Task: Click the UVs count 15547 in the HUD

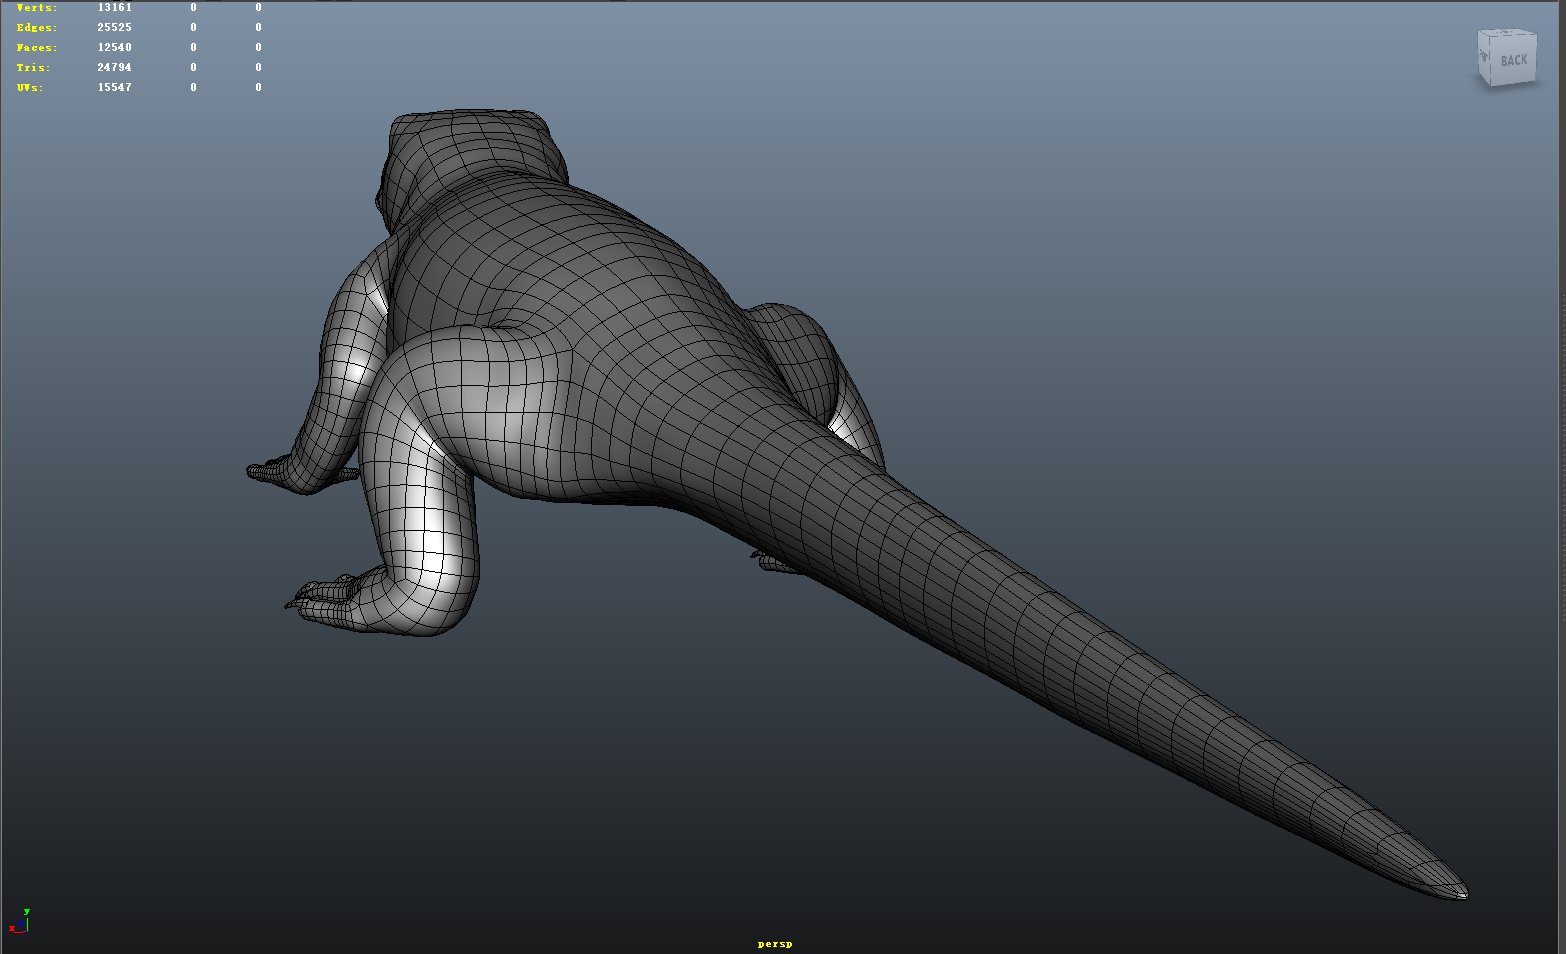Action: coord(113,87)
